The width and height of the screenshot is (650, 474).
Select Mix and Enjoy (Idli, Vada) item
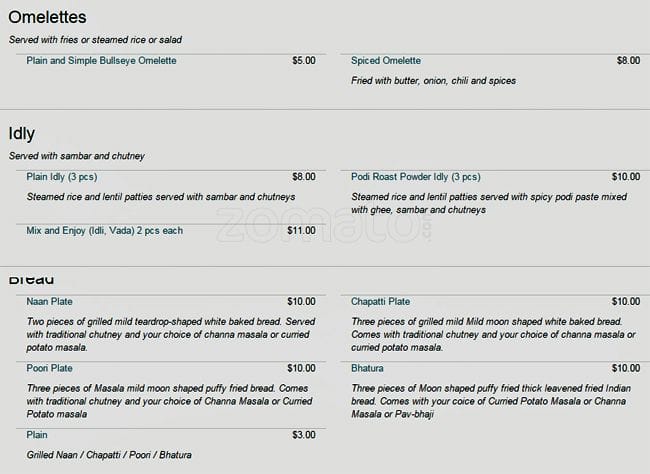point(104,230)
